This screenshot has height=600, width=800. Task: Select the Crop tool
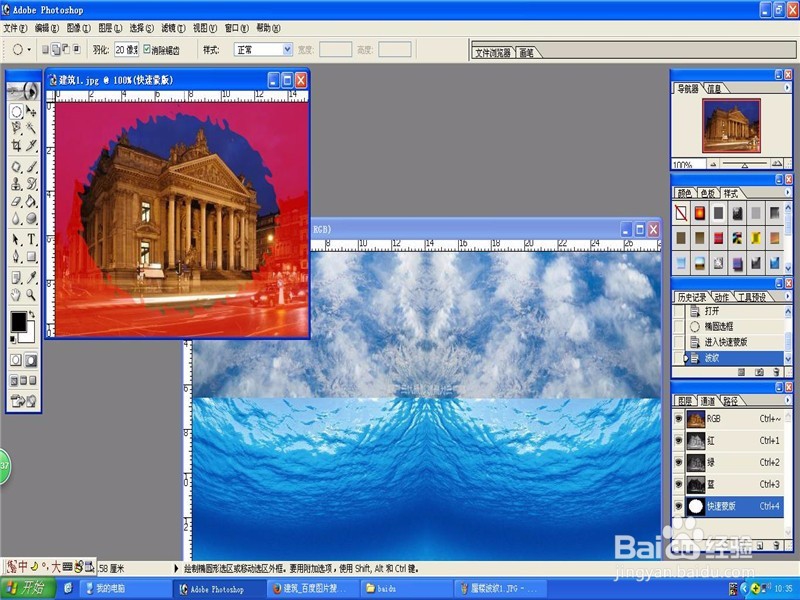click(16, 145)
